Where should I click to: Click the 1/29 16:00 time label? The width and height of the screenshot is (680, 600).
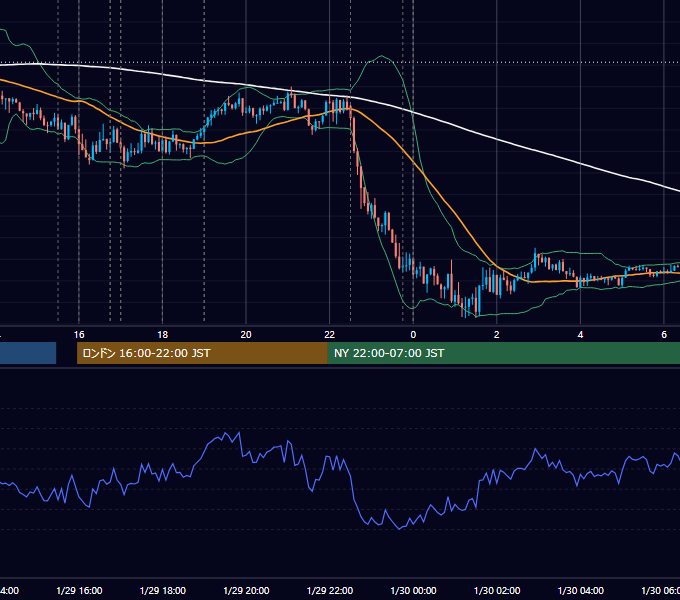pos(79,591)
